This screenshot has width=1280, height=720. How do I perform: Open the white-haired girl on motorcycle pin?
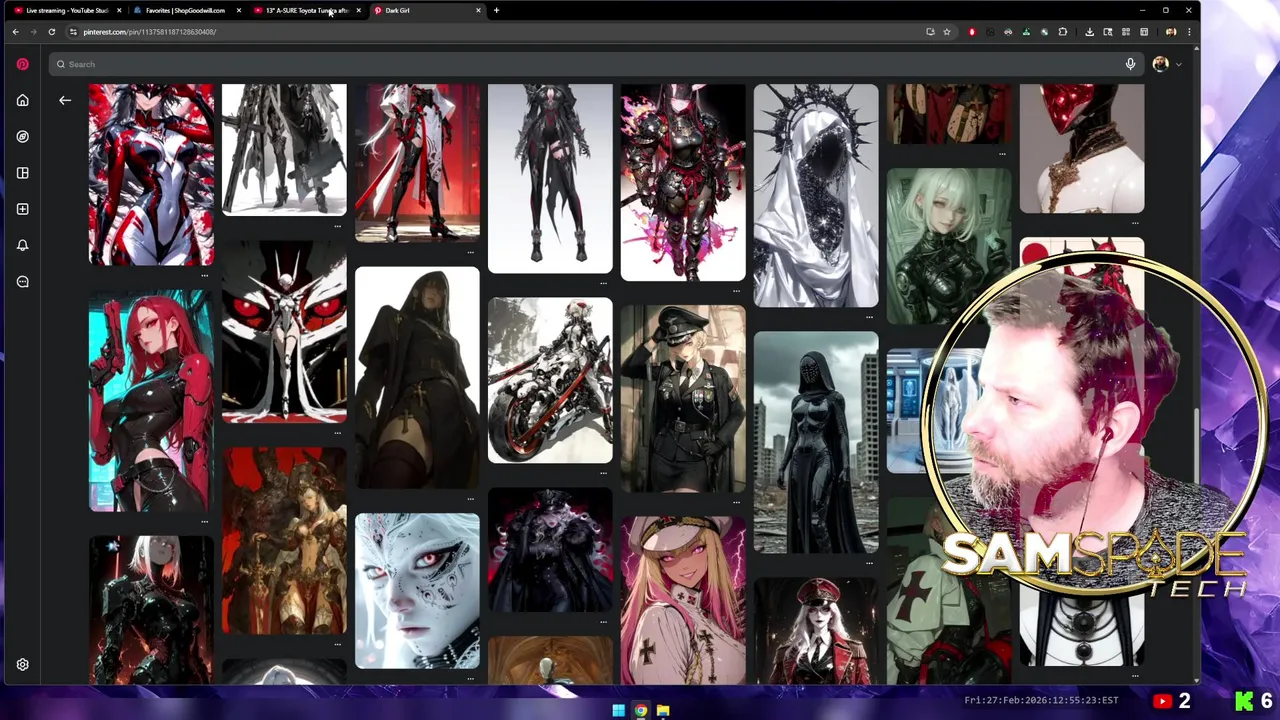[x=550, y=380]
